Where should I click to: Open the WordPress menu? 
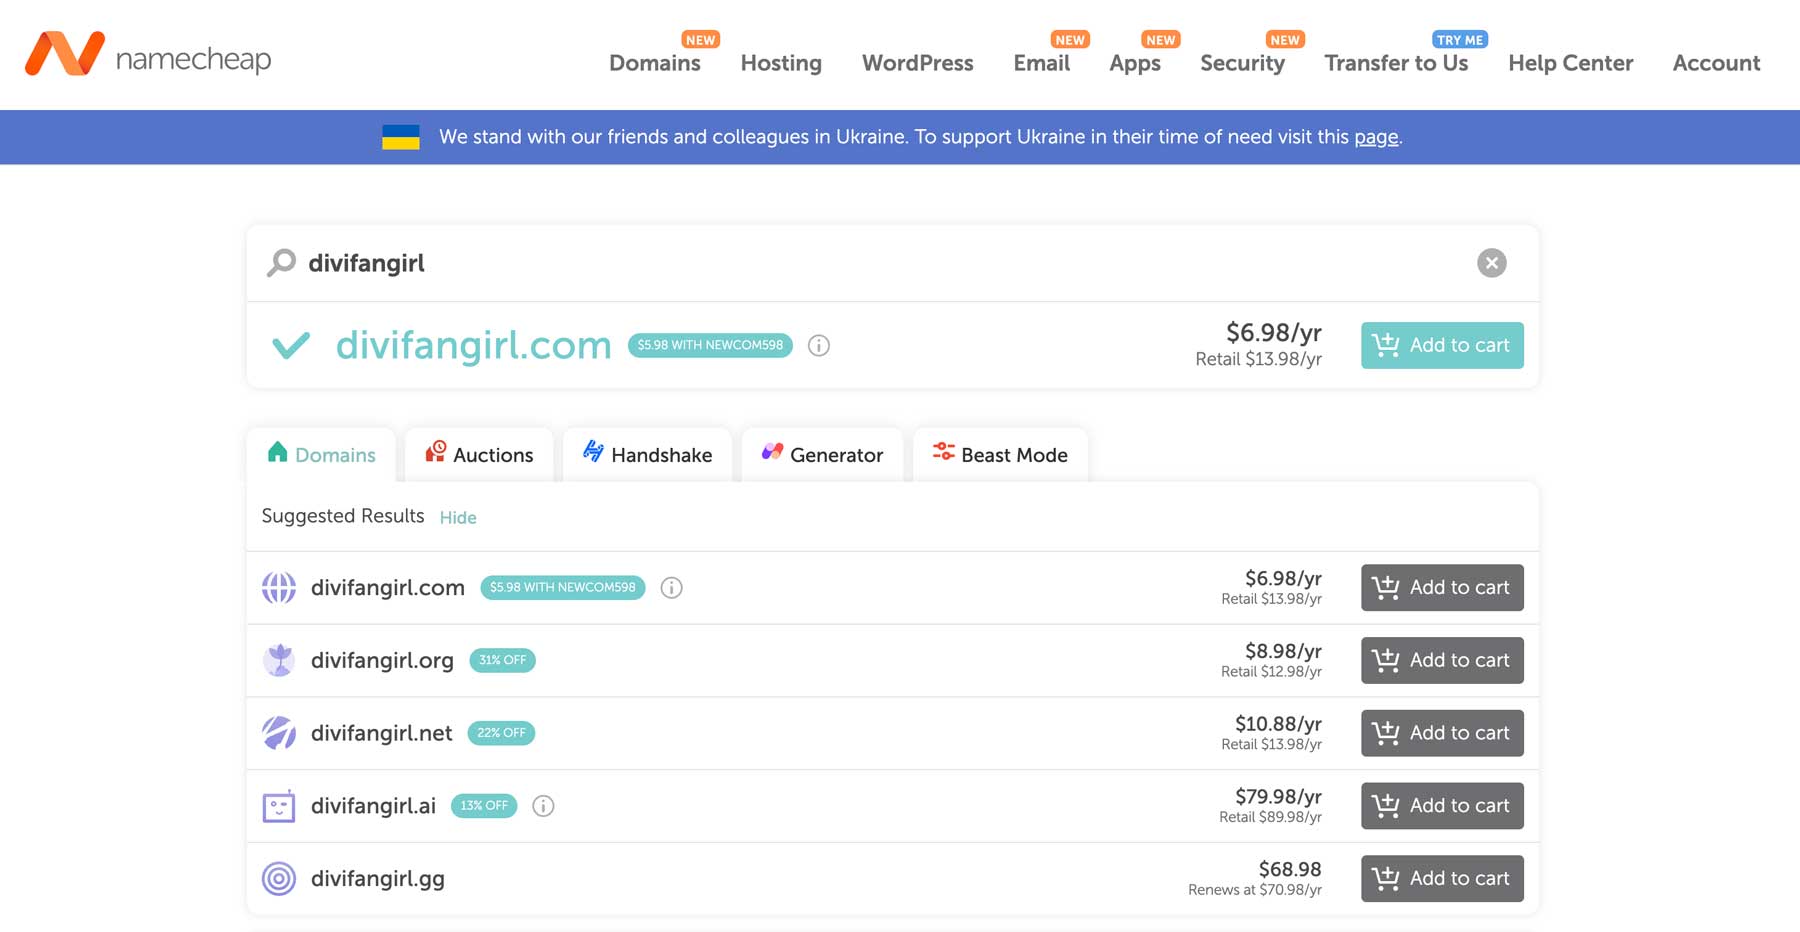[917, 63]
